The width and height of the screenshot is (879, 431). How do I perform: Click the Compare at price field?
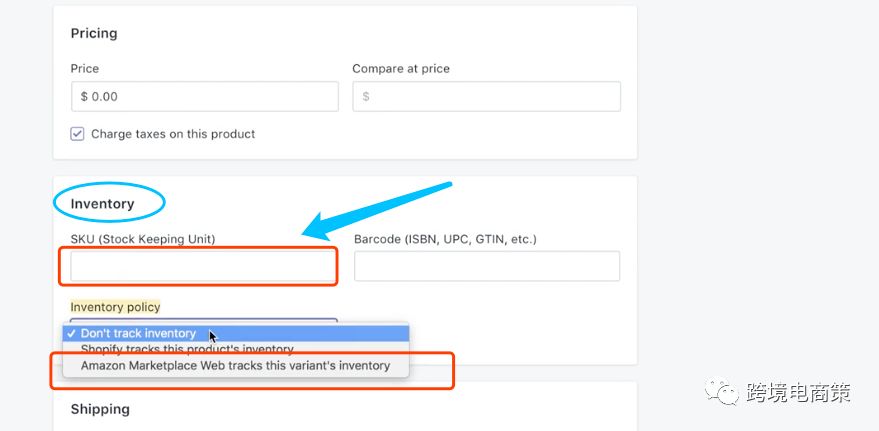pyautogui.click(x=486, y=96)
